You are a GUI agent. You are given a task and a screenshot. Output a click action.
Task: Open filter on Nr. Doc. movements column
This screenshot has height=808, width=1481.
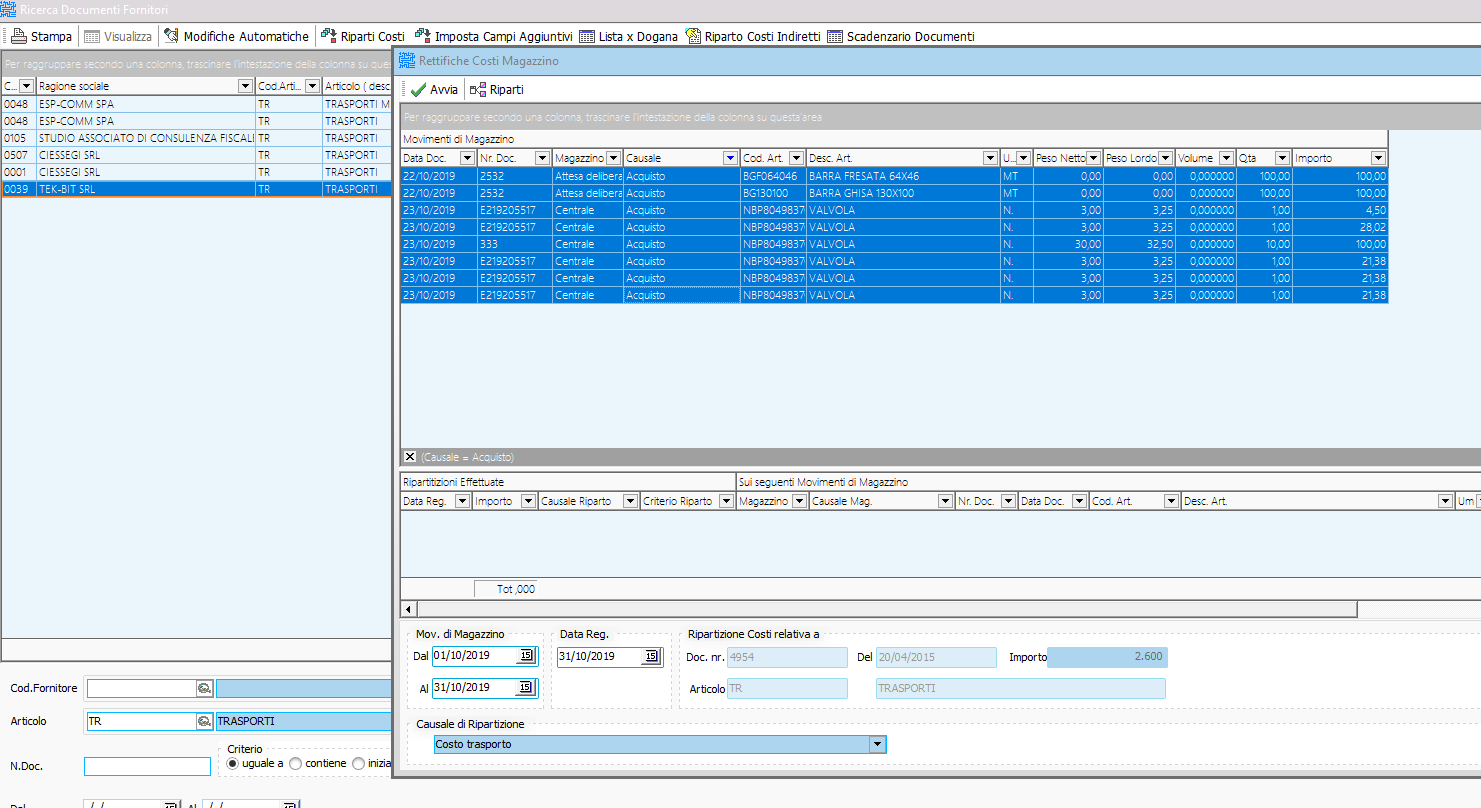[x=542, y=158]
